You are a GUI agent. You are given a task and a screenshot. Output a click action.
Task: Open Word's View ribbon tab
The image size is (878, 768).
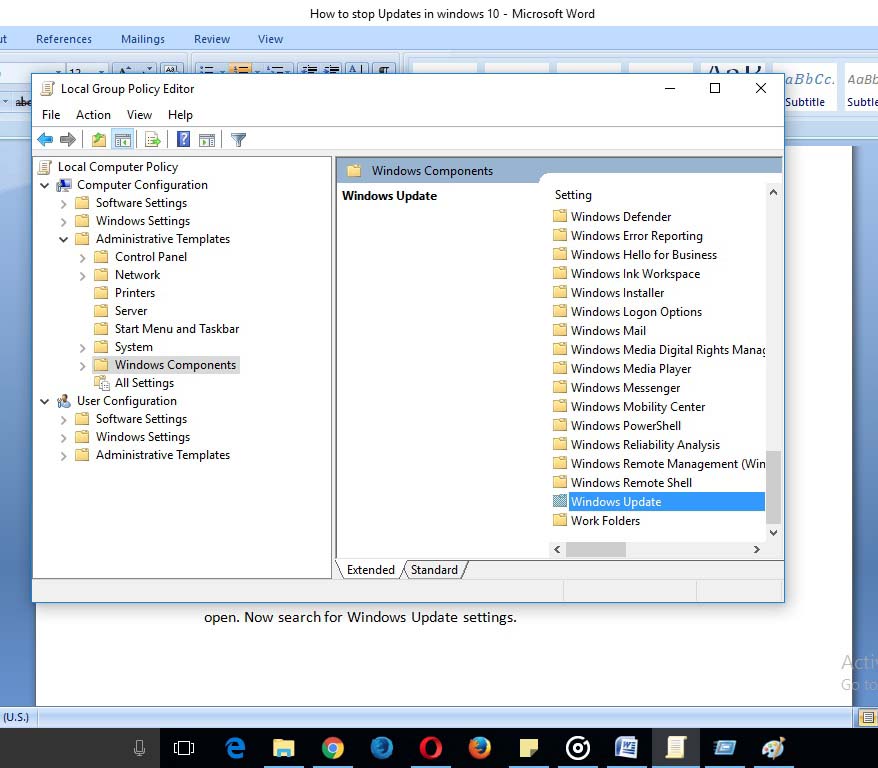click(270, 39)
